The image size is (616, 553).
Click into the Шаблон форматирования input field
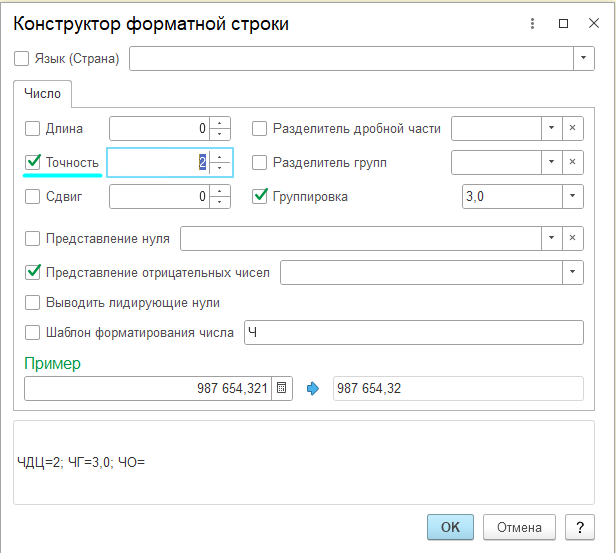412,333
